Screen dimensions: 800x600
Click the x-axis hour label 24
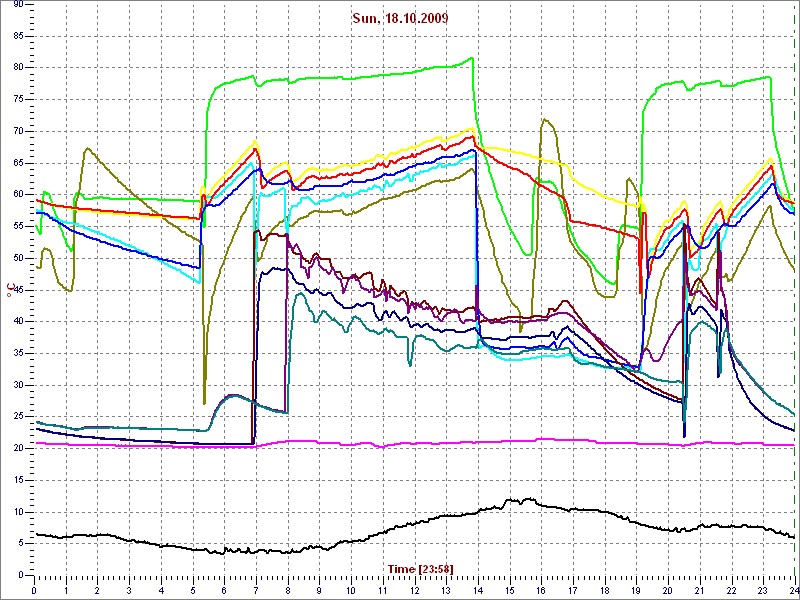pyautogui.click(x=794, y=590)
